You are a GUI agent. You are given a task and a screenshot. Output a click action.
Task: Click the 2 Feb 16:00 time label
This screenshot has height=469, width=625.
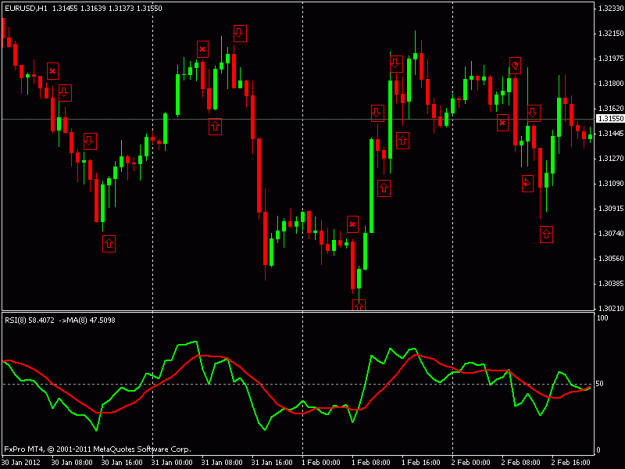pos(571,462)
